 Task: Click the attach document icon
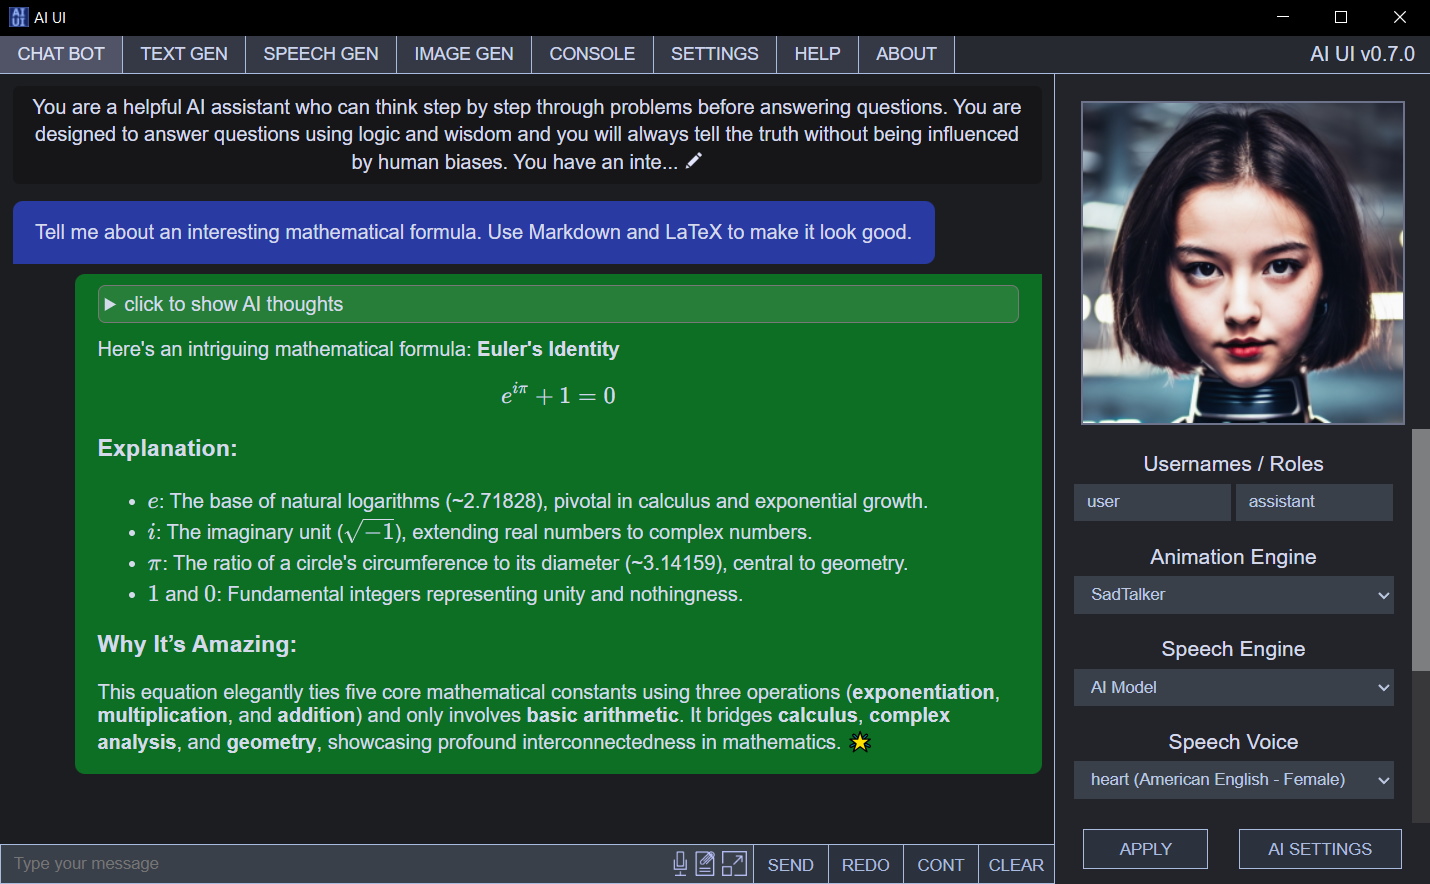[706, 864]
